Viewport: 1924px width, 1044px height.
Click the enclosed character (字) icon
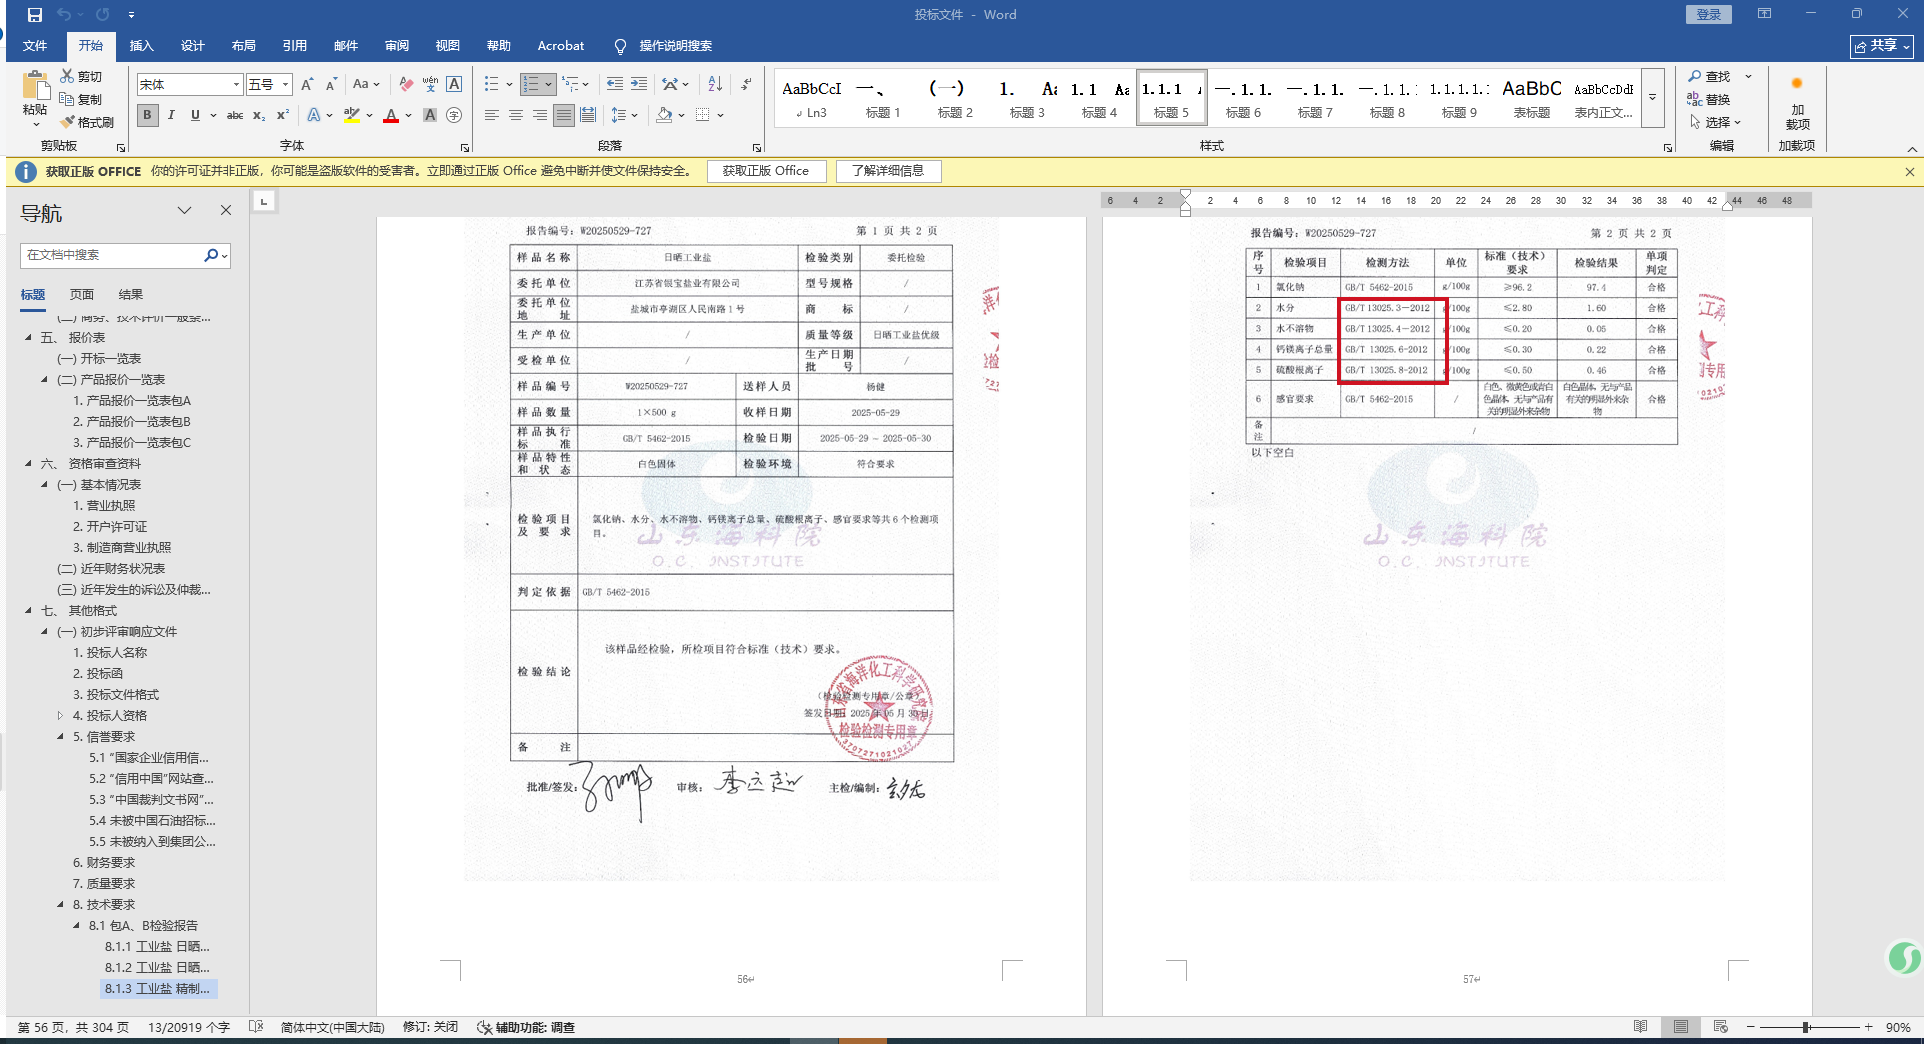pyautogui.click(x=454, y=116)
